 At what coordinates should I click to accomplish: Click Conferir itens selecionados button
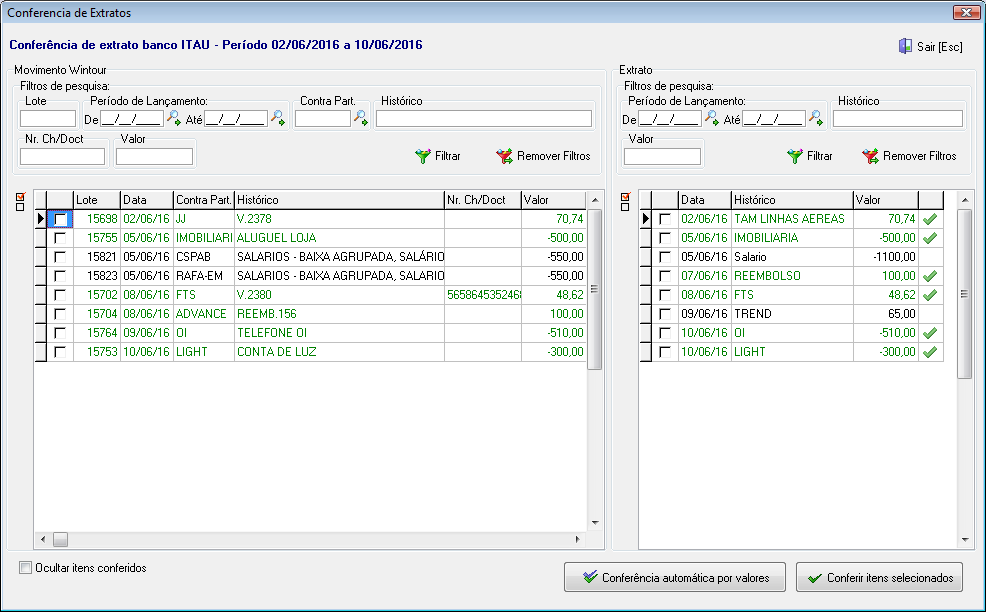879,577
